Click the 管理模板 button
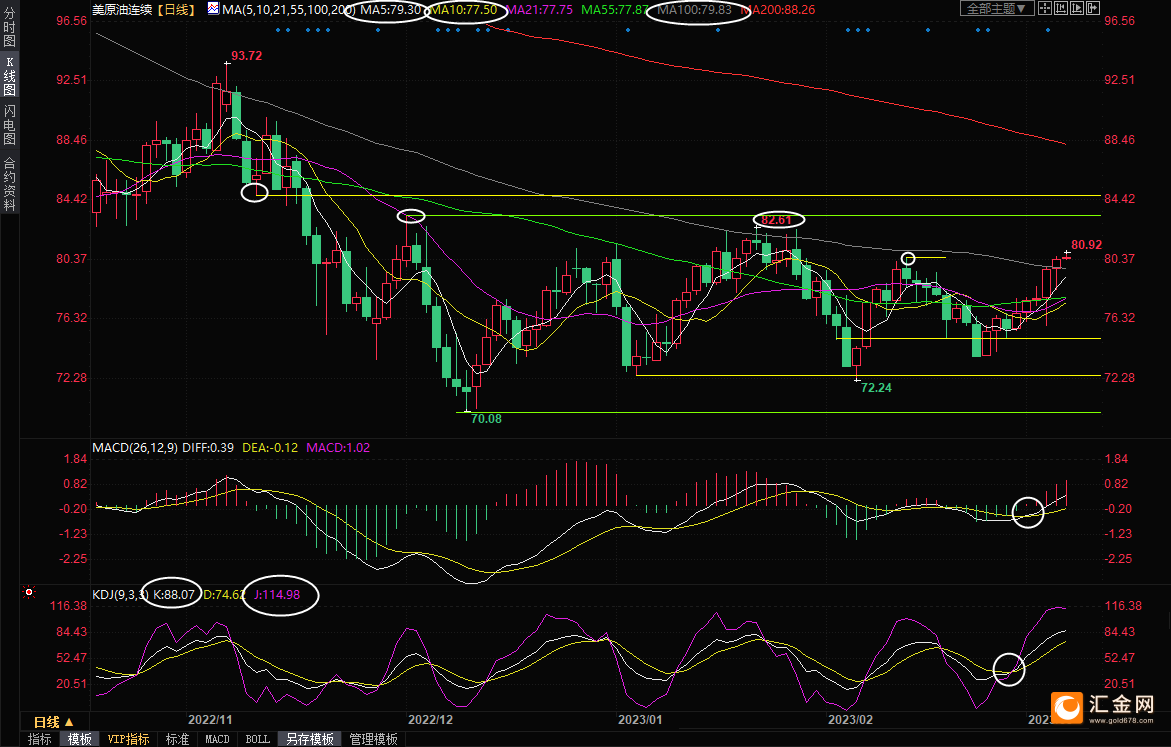The image size is (1171, 747). [x=373, y=739]
